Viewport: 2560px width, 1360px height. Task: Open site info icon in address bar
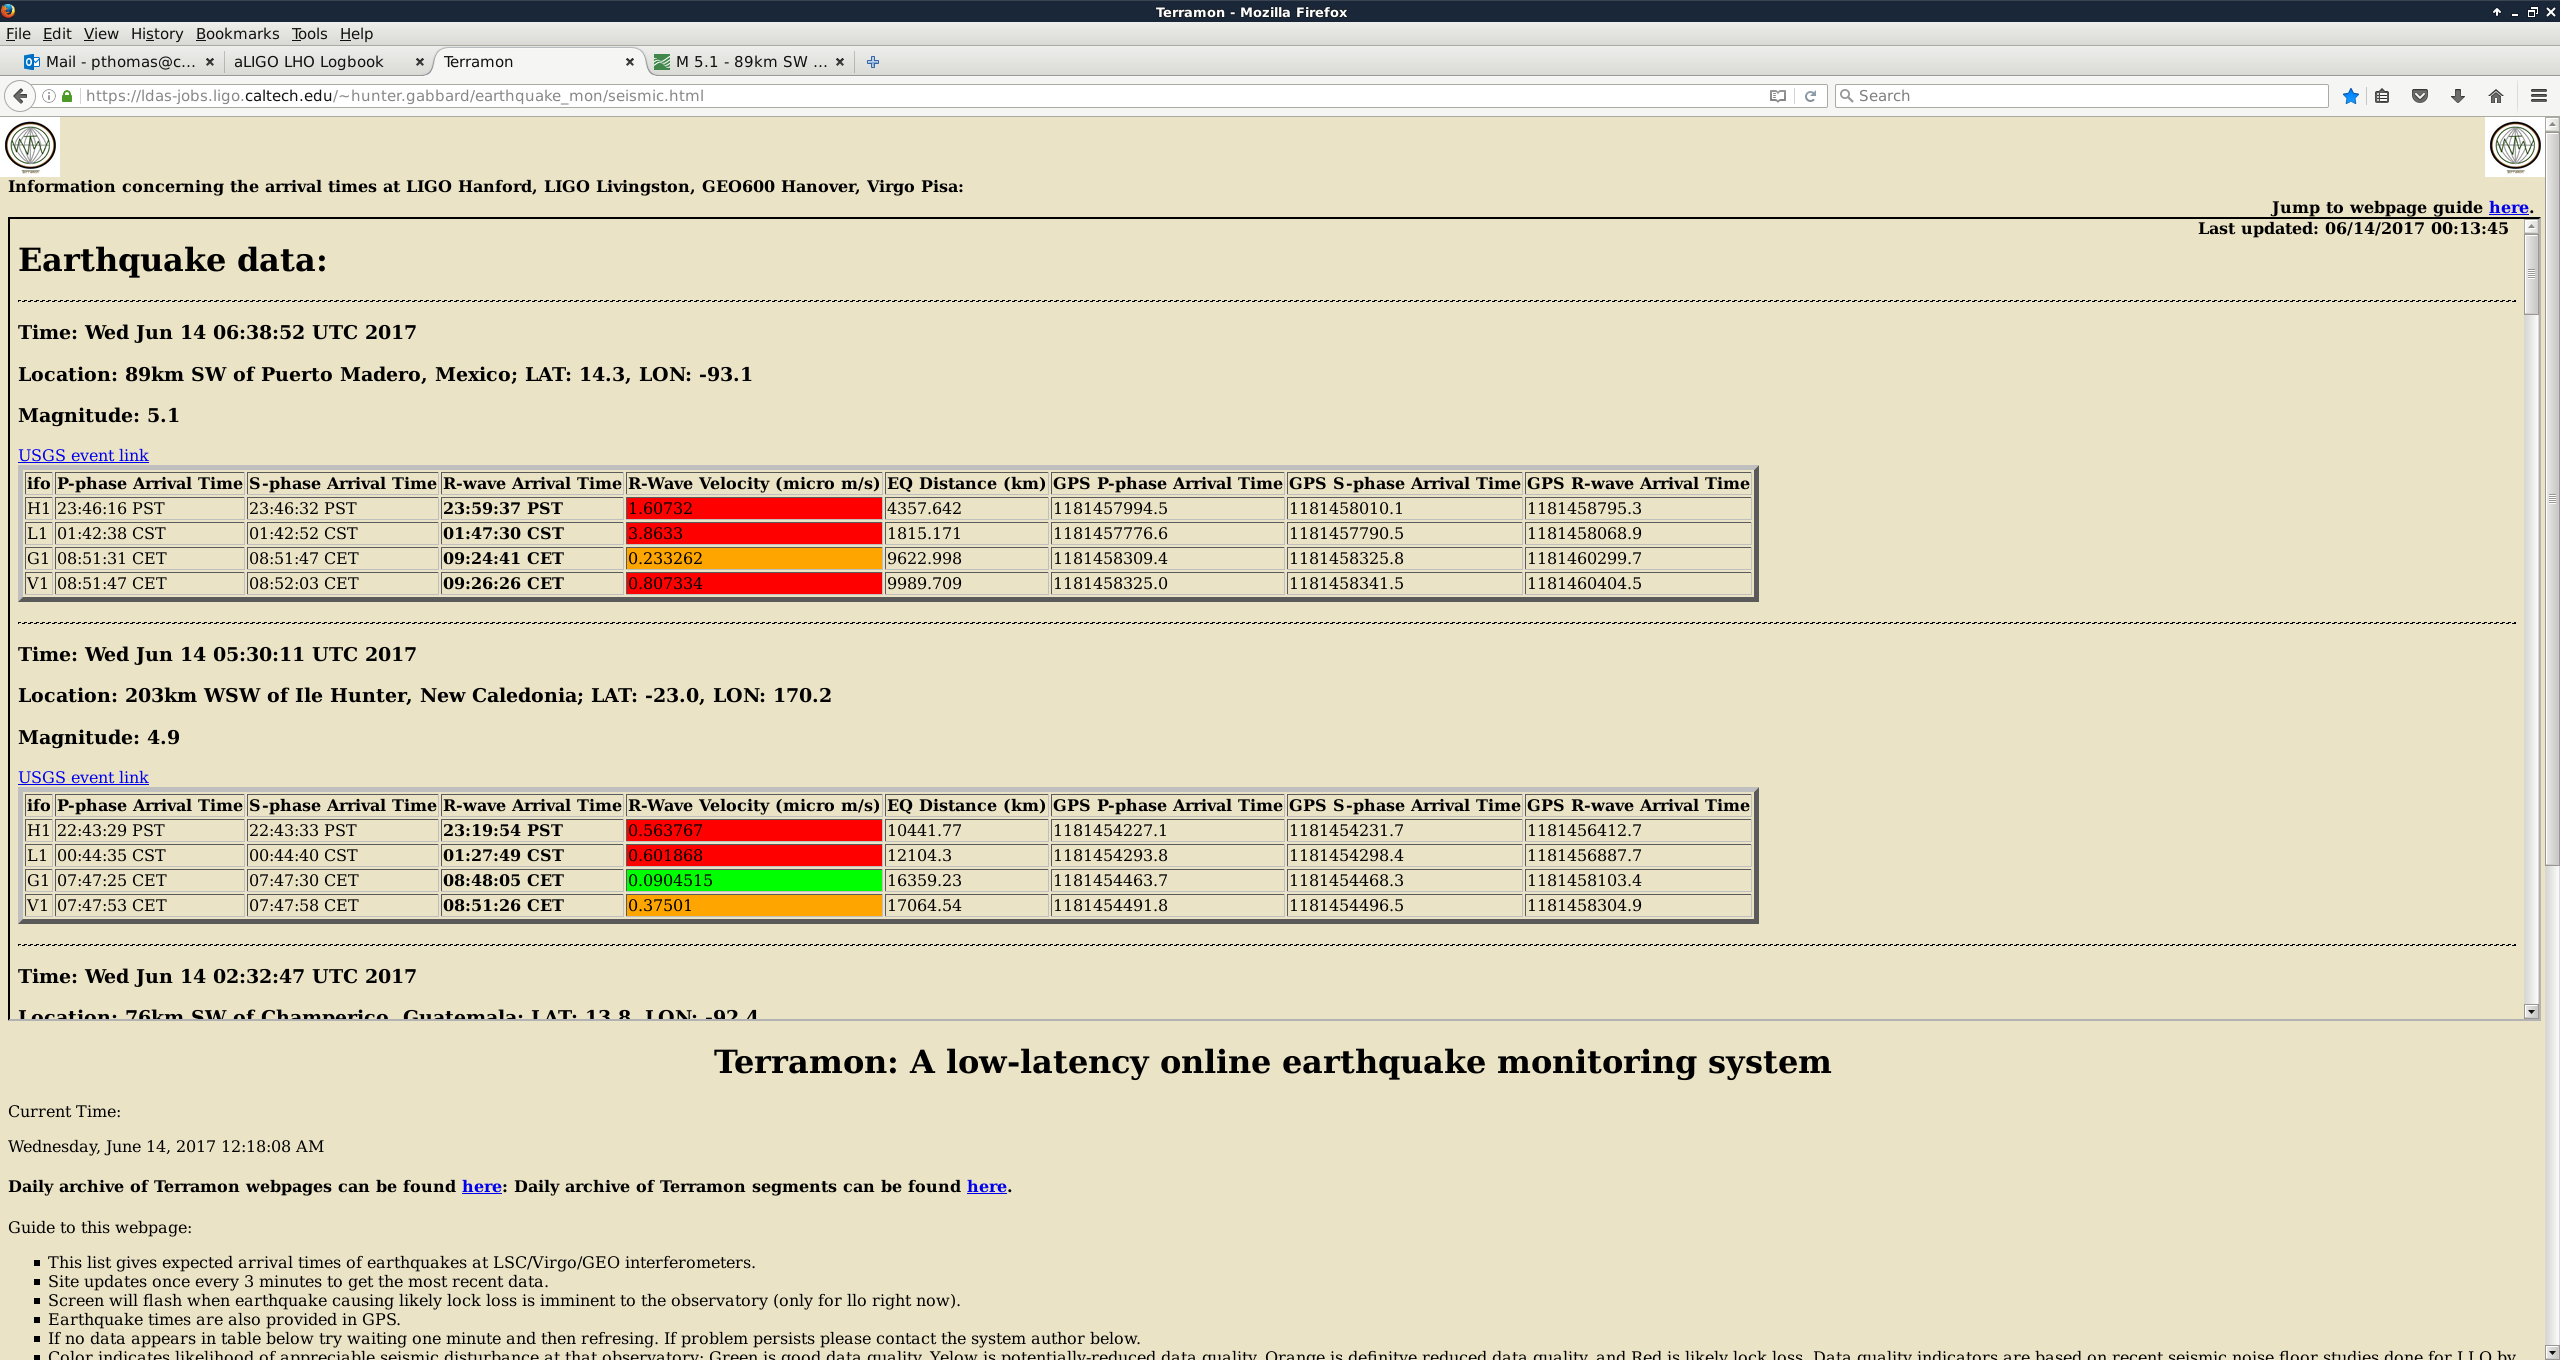(48, 96)
